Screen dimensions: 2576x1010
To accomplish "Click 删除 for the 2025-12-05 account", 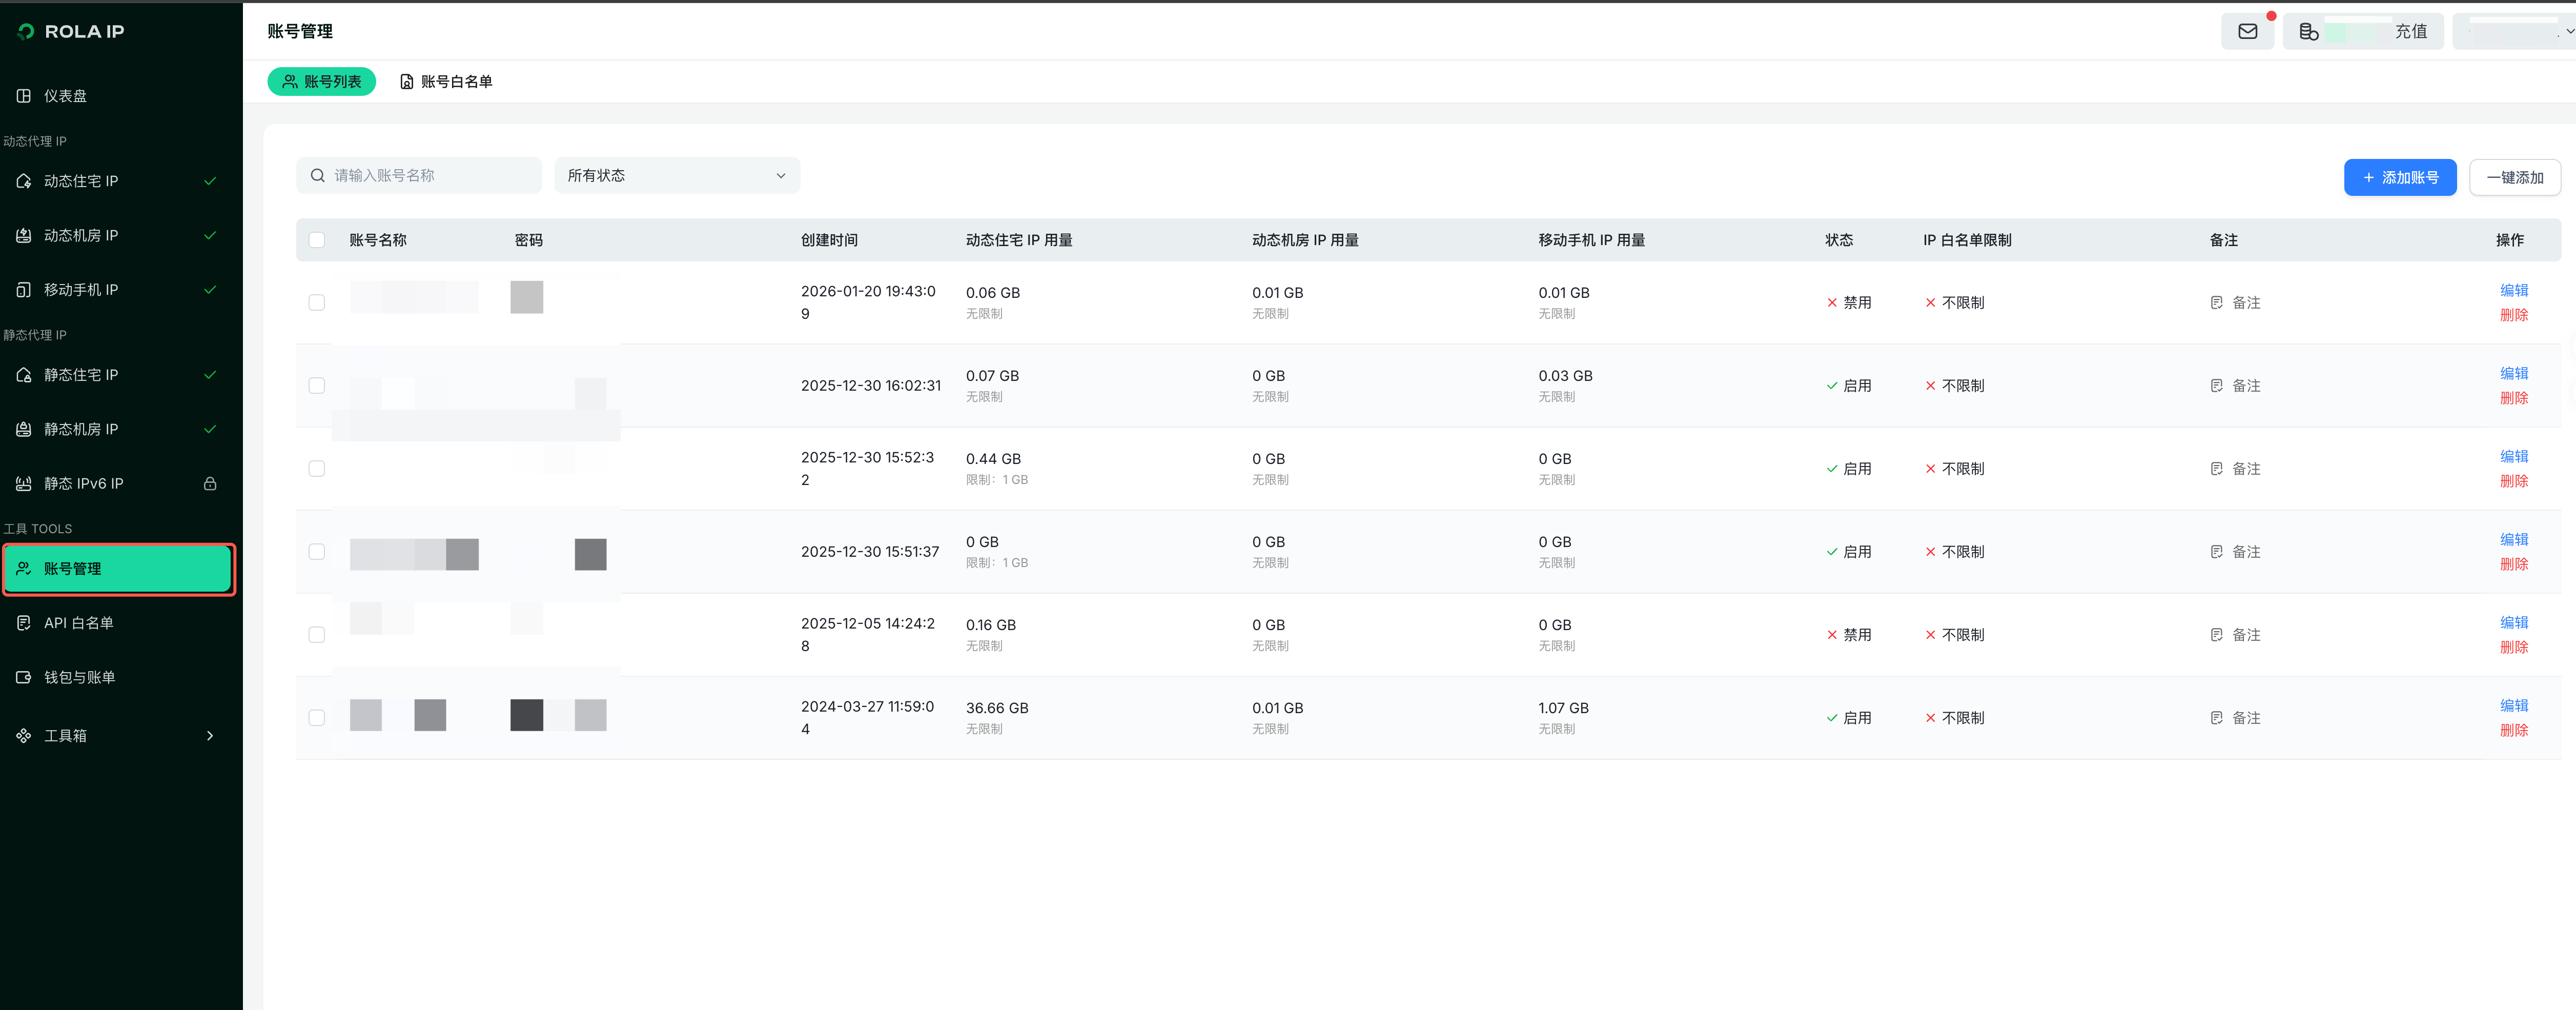I will [2513, 647].
